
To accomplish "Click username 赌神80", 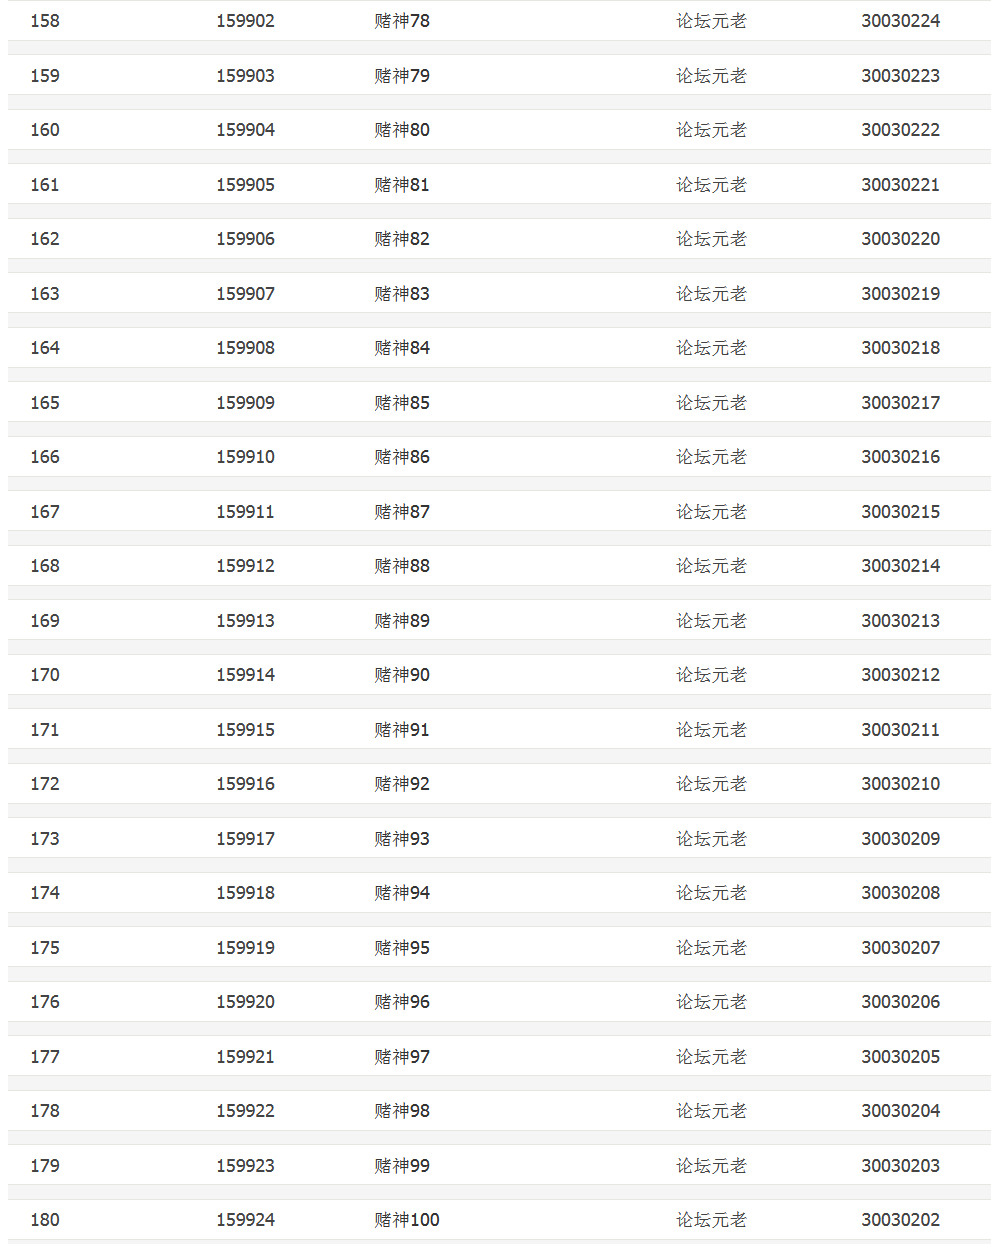I will (402, 130).
